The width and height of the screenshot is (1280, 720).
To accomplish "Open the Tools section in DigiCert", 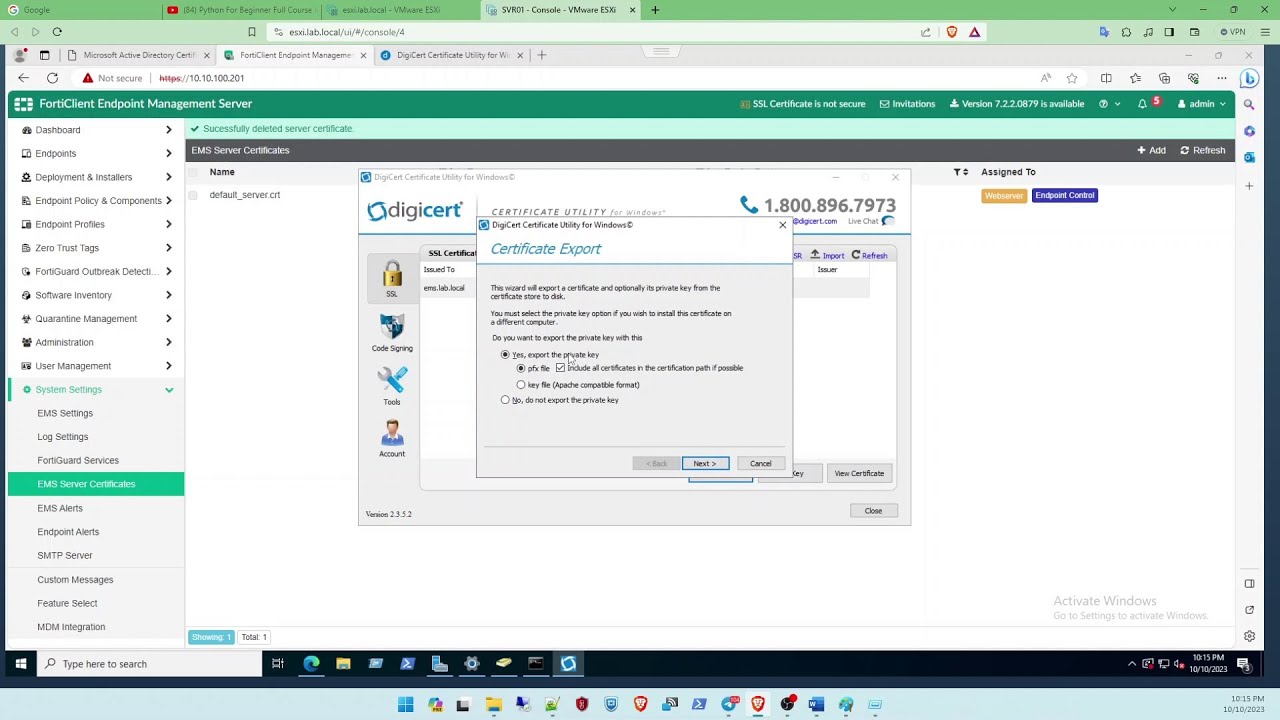I will (x=392, y=386).
